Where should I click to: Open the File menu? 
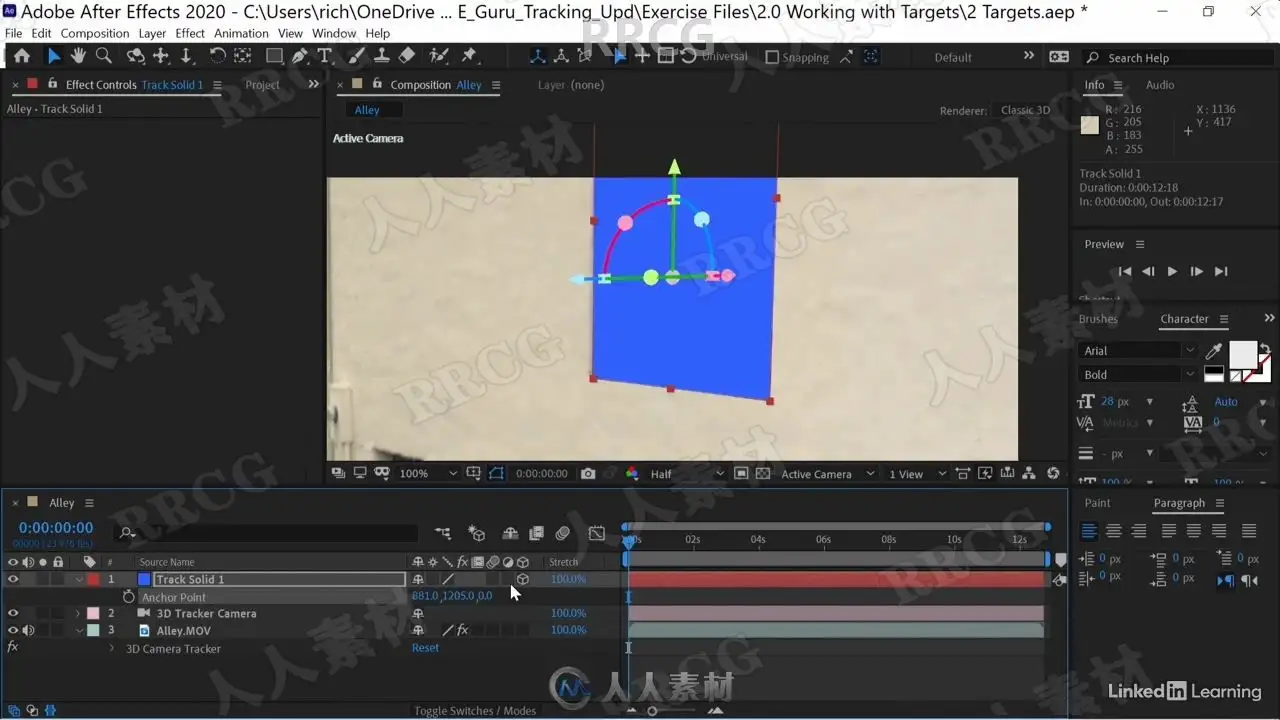(13, 33)
